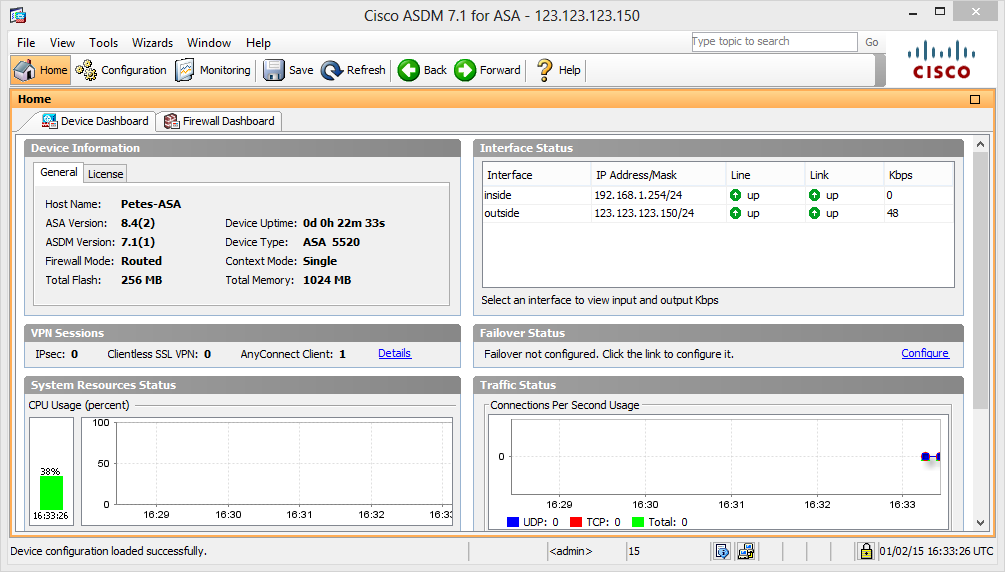Sort by the Interface column header
This screenshot has width=1005, height=572.
[536, 175]
